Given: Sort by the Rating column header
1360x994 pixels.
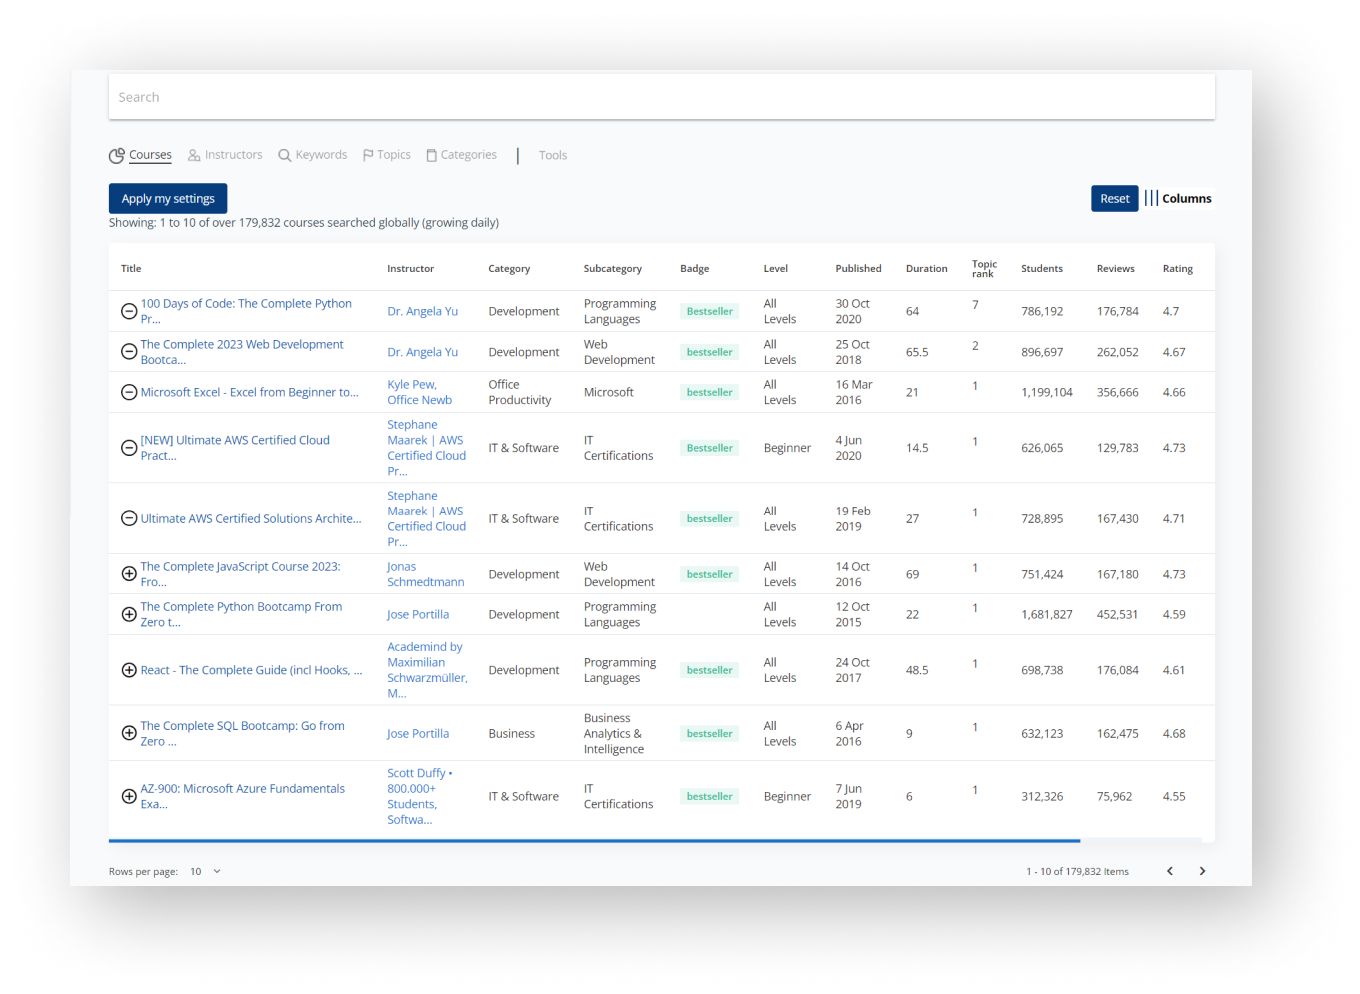Looking at the screenshot, I should (x=1177, y=268).
